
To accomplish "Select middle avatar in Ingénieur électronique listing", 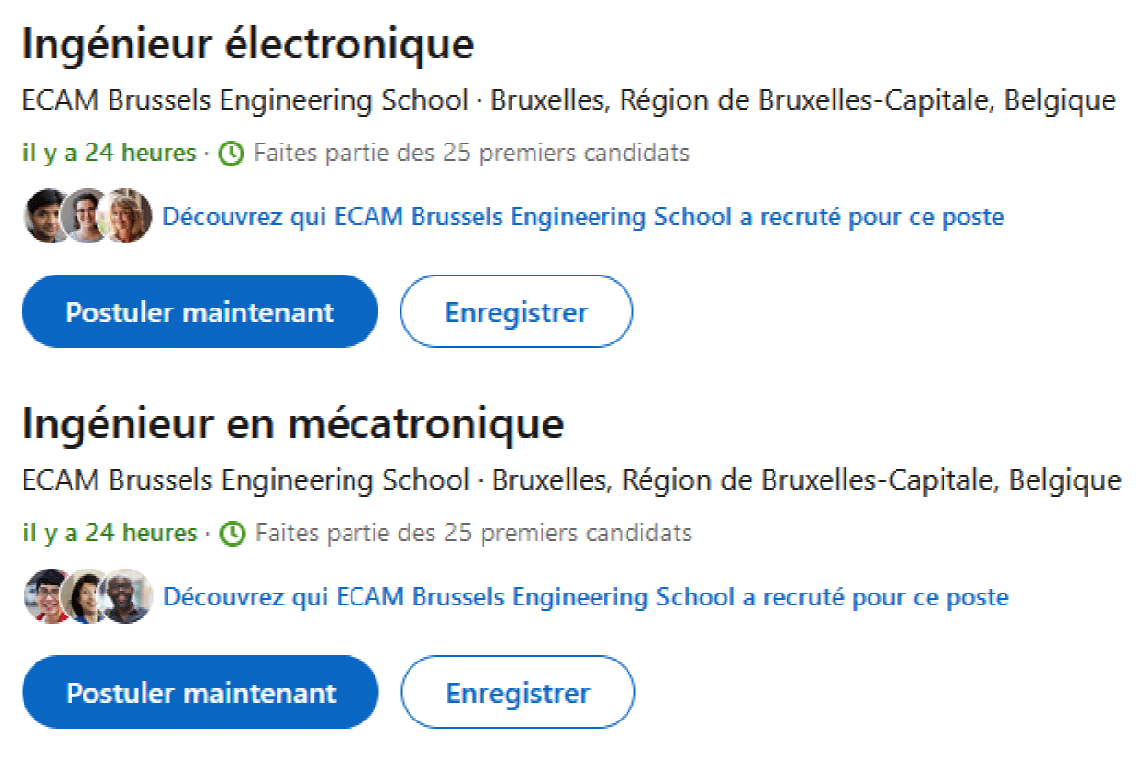I will click(x=86, y=216).
